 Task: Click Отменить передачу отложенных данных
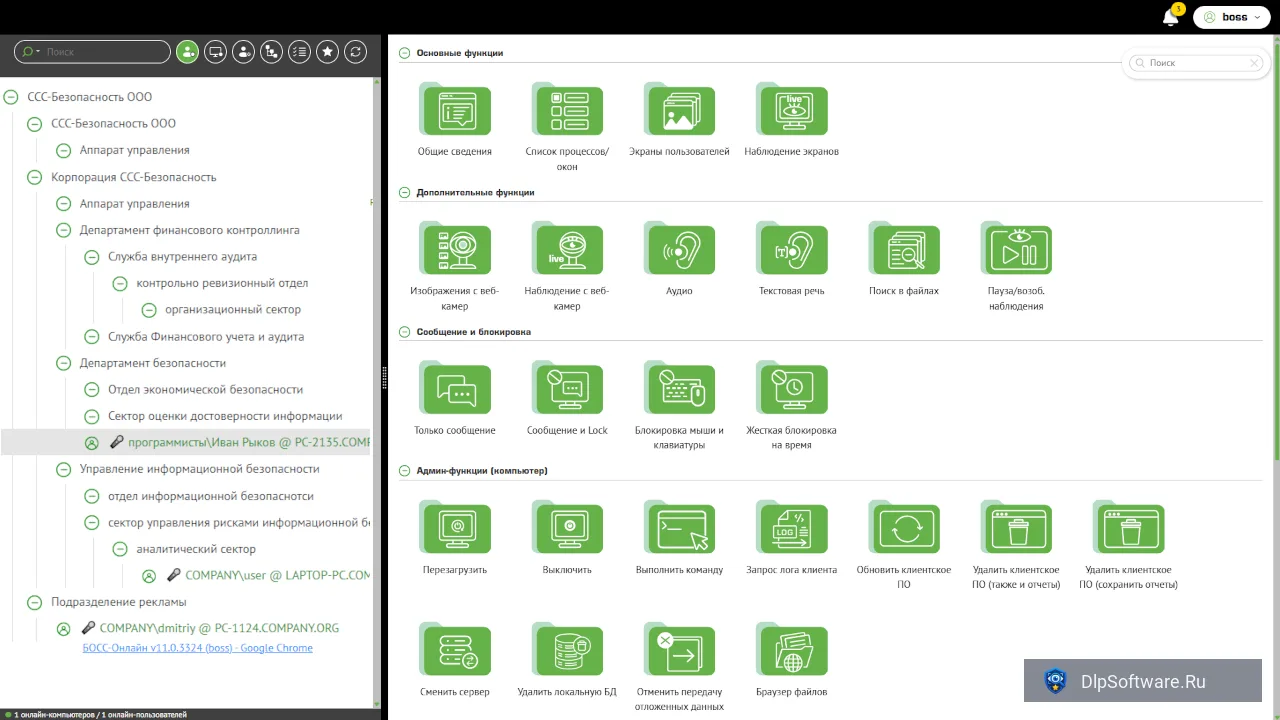(x=679, y=649)
